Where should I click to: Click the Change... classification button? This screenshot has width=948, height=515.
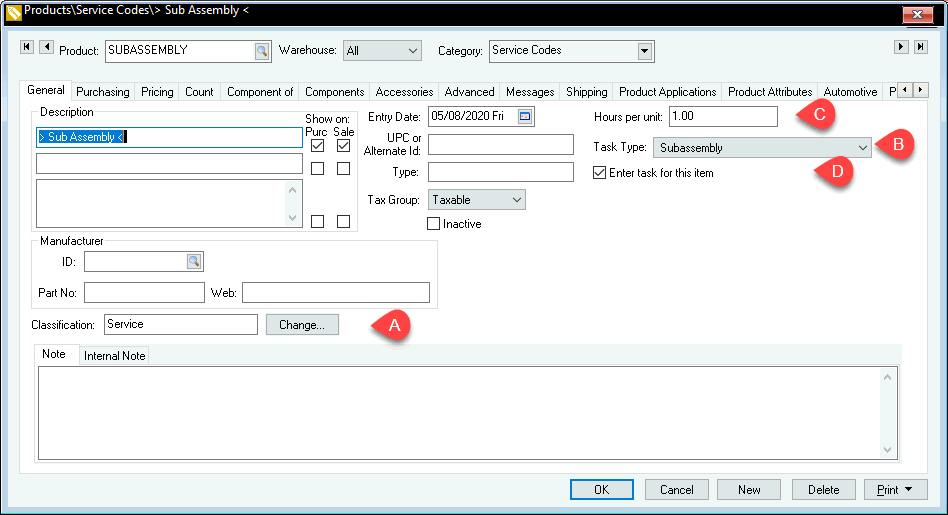(302, 325)
